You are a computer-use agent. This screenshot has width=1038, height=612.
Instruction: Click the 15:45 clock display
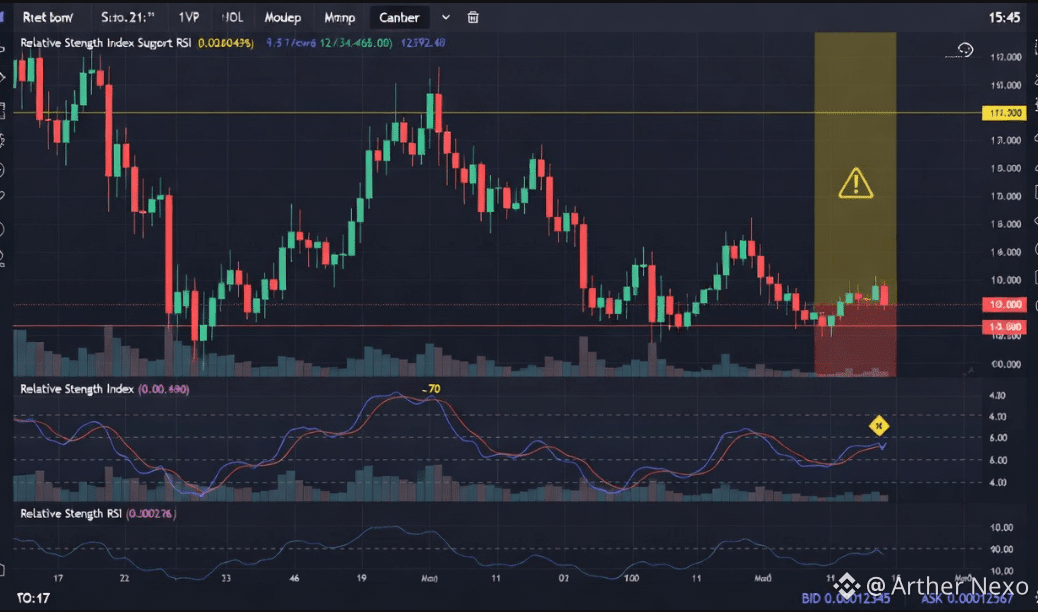pos(1004,18)
